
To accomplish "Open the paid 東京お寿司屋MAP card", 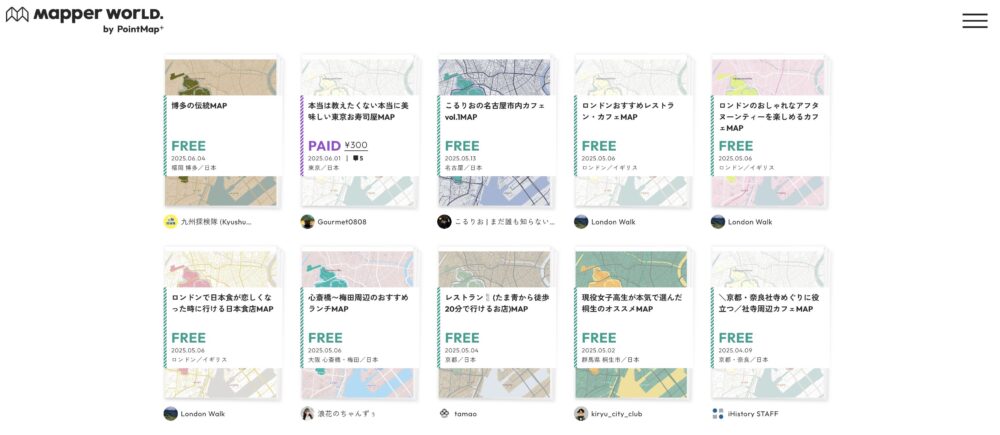I will pyautogui.click(x=358, y=133).
